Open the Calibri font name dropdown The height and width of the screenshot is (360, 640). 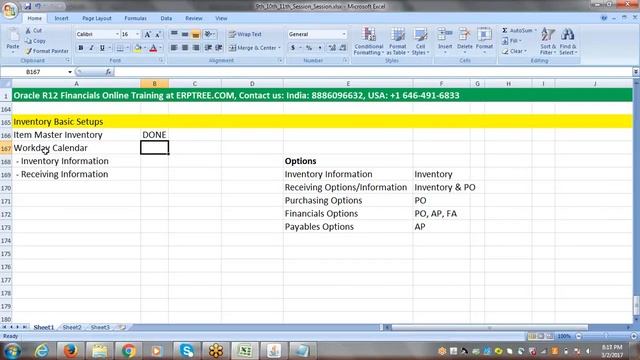point(117,35)
